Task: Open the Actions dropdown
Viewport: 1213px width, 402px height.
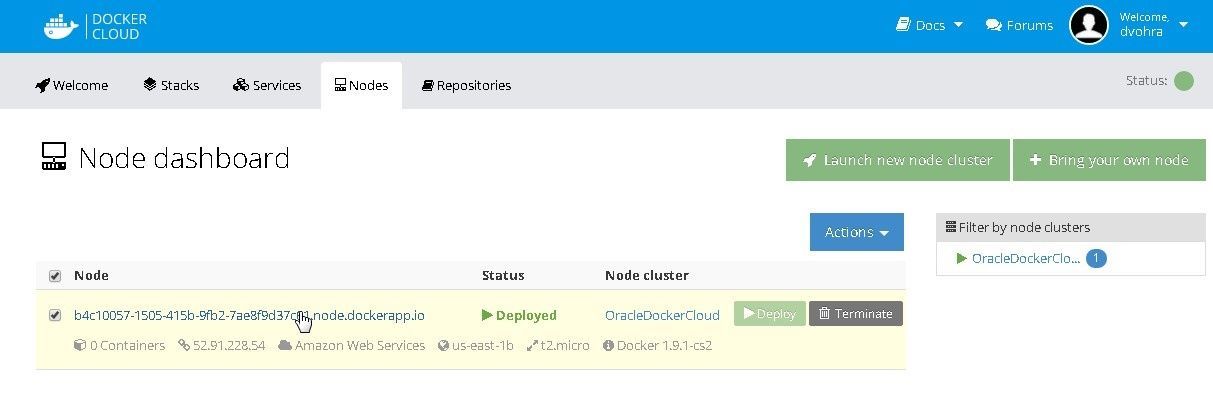Action: [x=857, y=232]
